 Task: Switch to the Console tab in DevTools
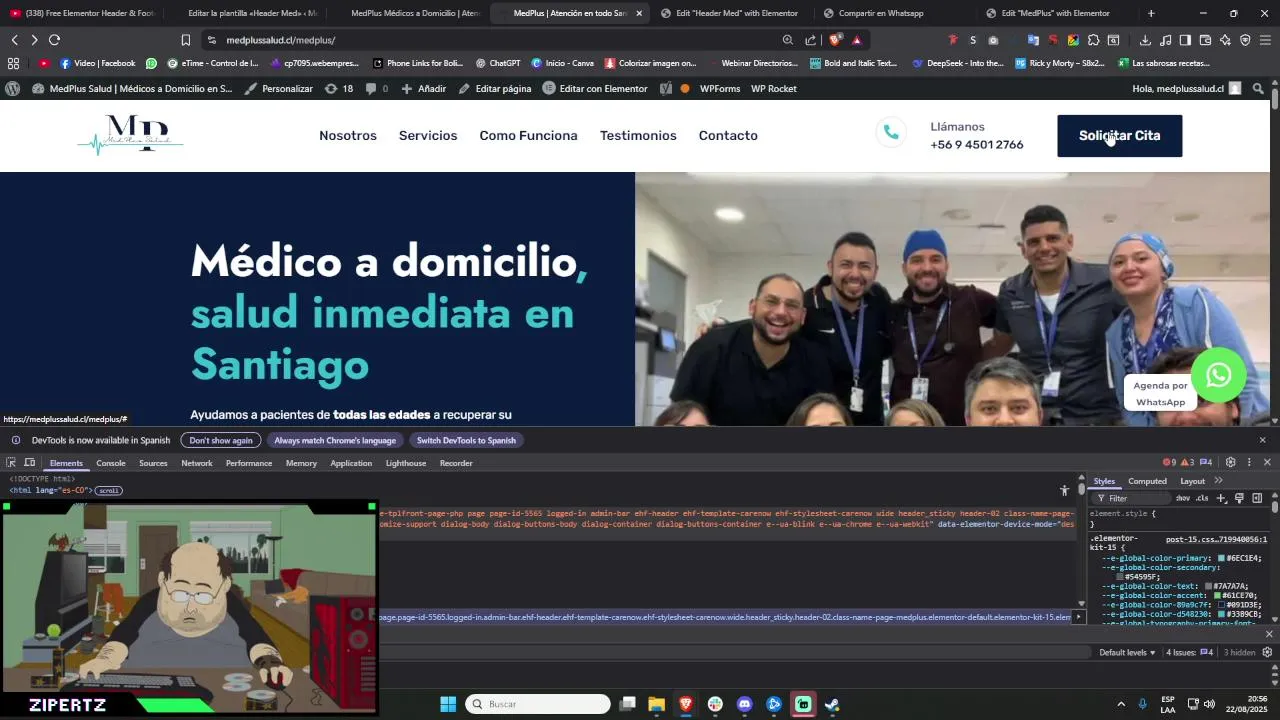pos(111,463)
